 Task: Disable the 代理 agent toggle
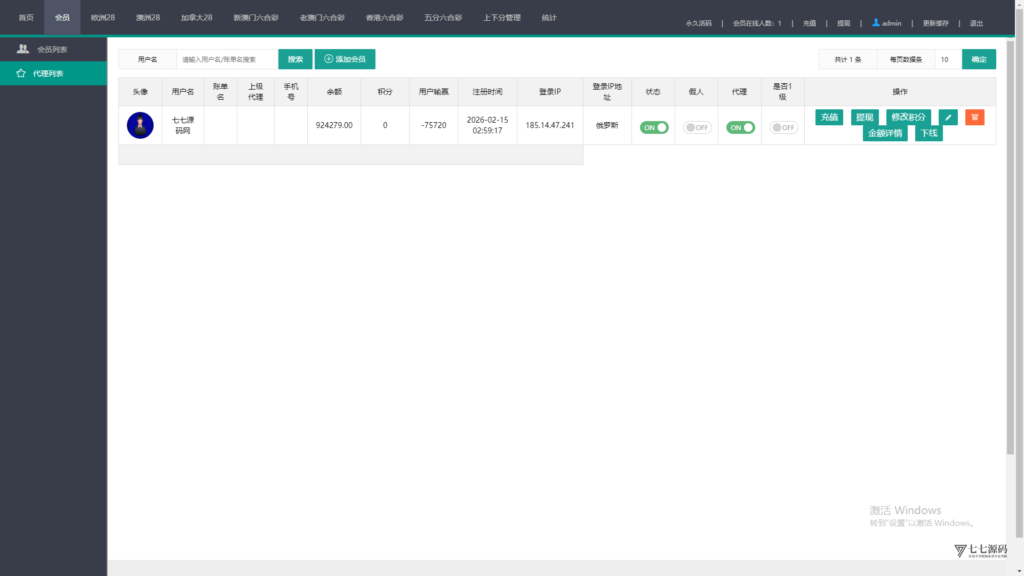point(740,127)
